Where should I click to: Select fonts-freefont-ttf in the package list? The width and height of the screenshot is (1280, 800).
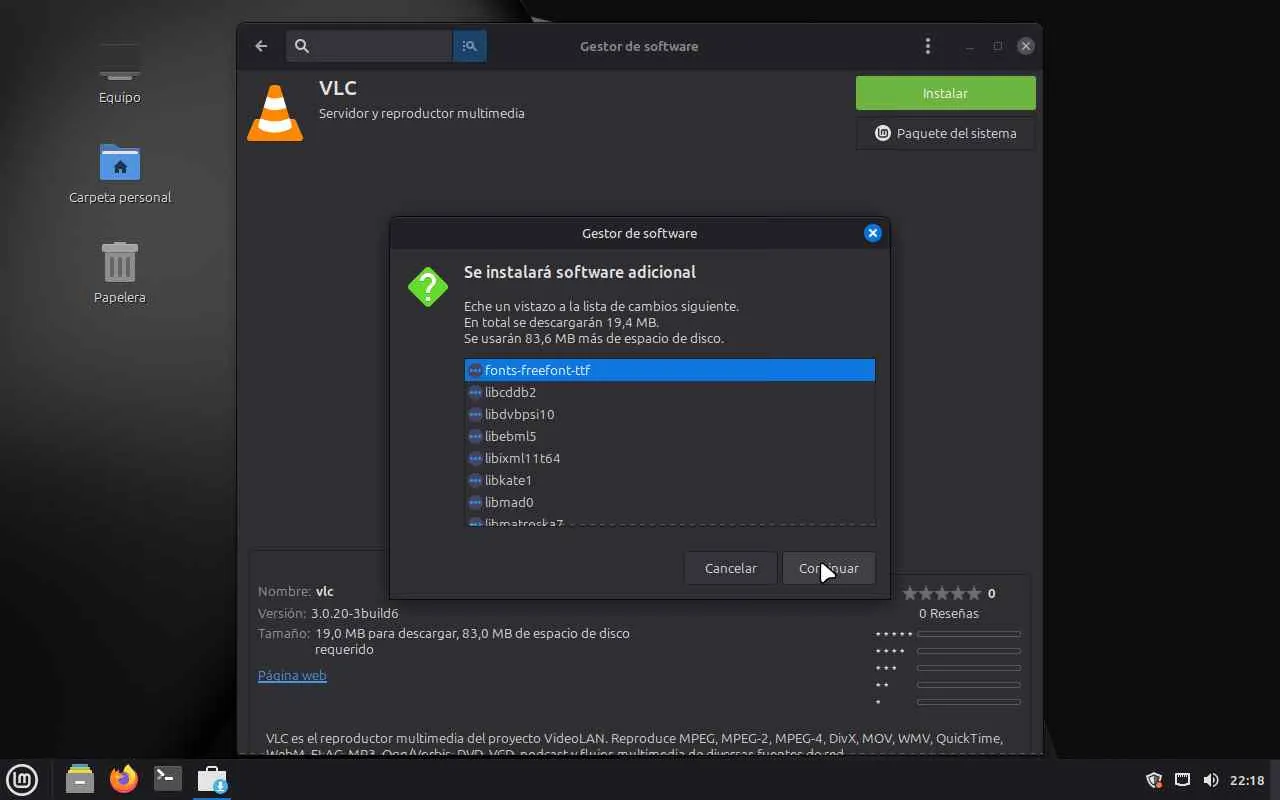click(x=670, y=370)
